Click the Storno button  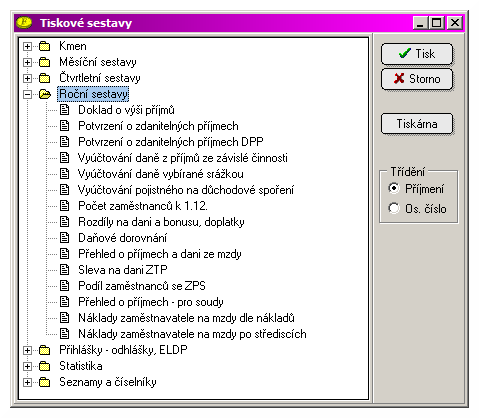click(x=417, y=79)
